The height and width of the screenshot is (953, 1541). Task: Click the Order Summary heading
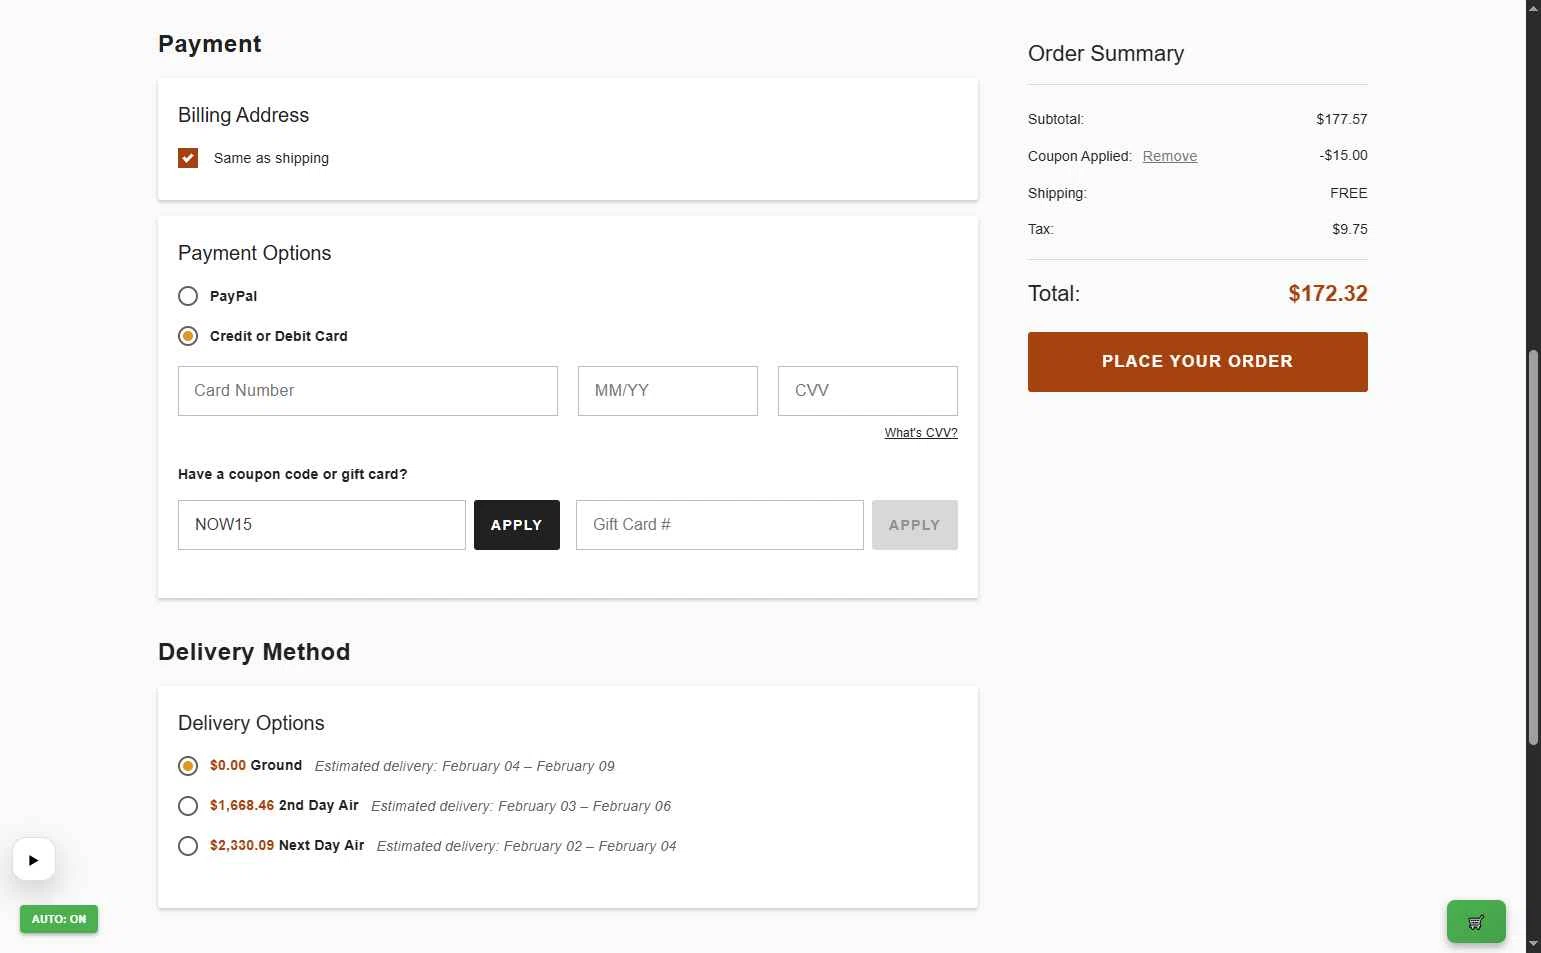click(x=1106, y=54)
